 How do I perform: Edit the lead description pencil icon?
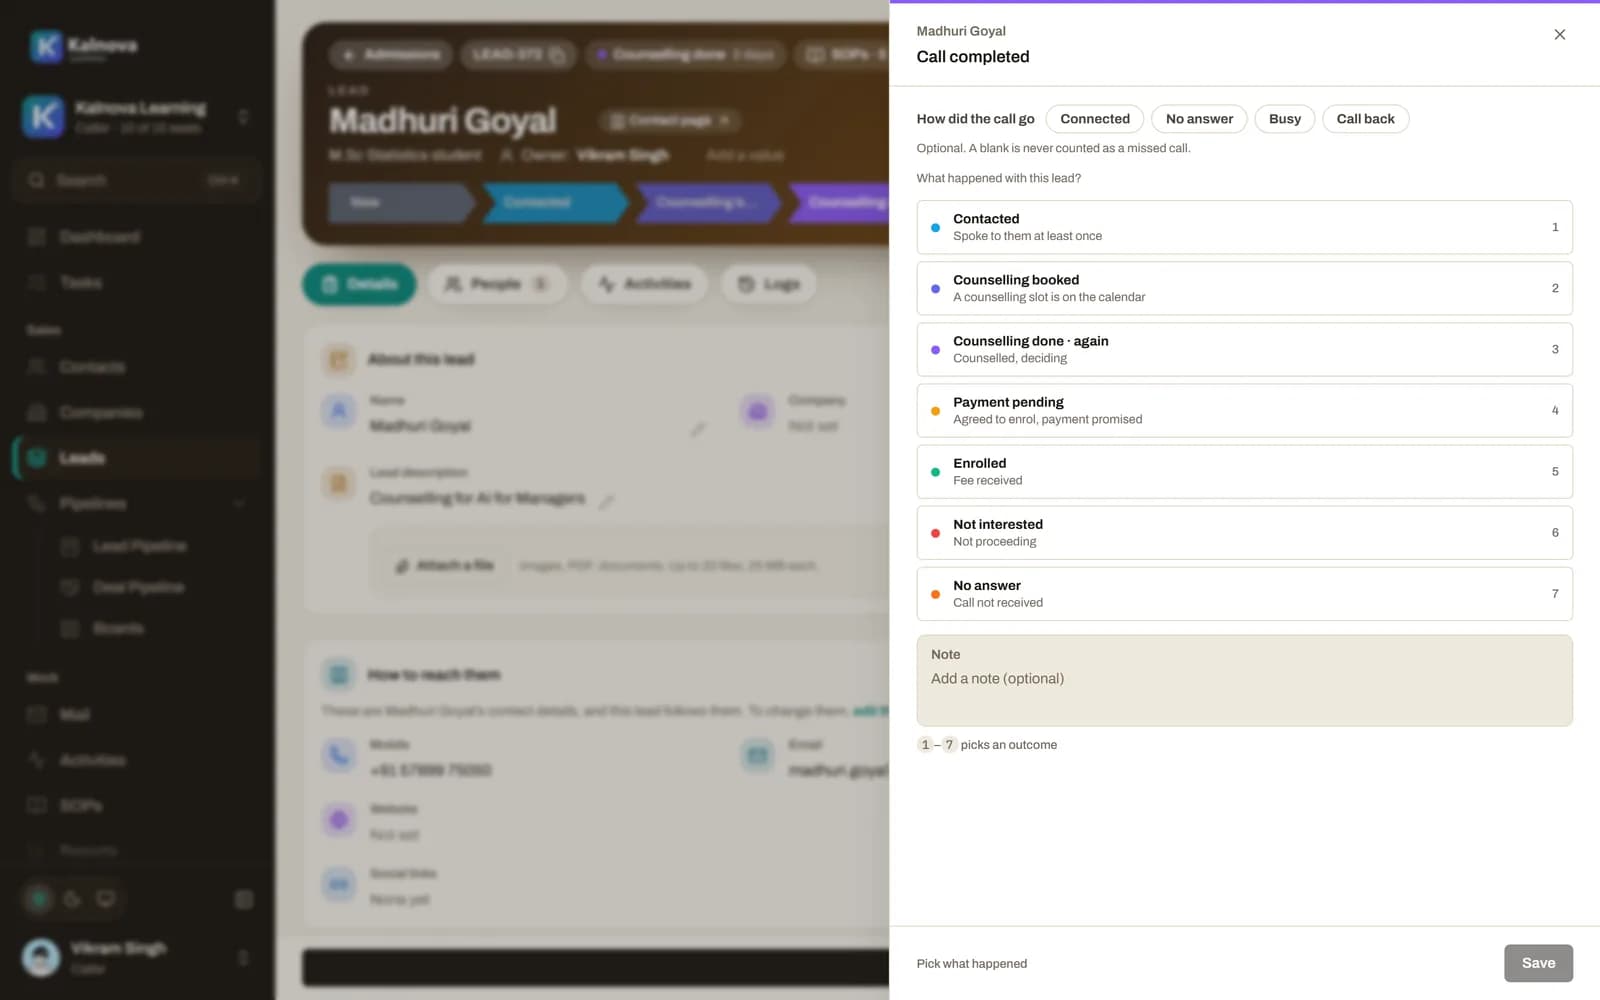point(606,500)
